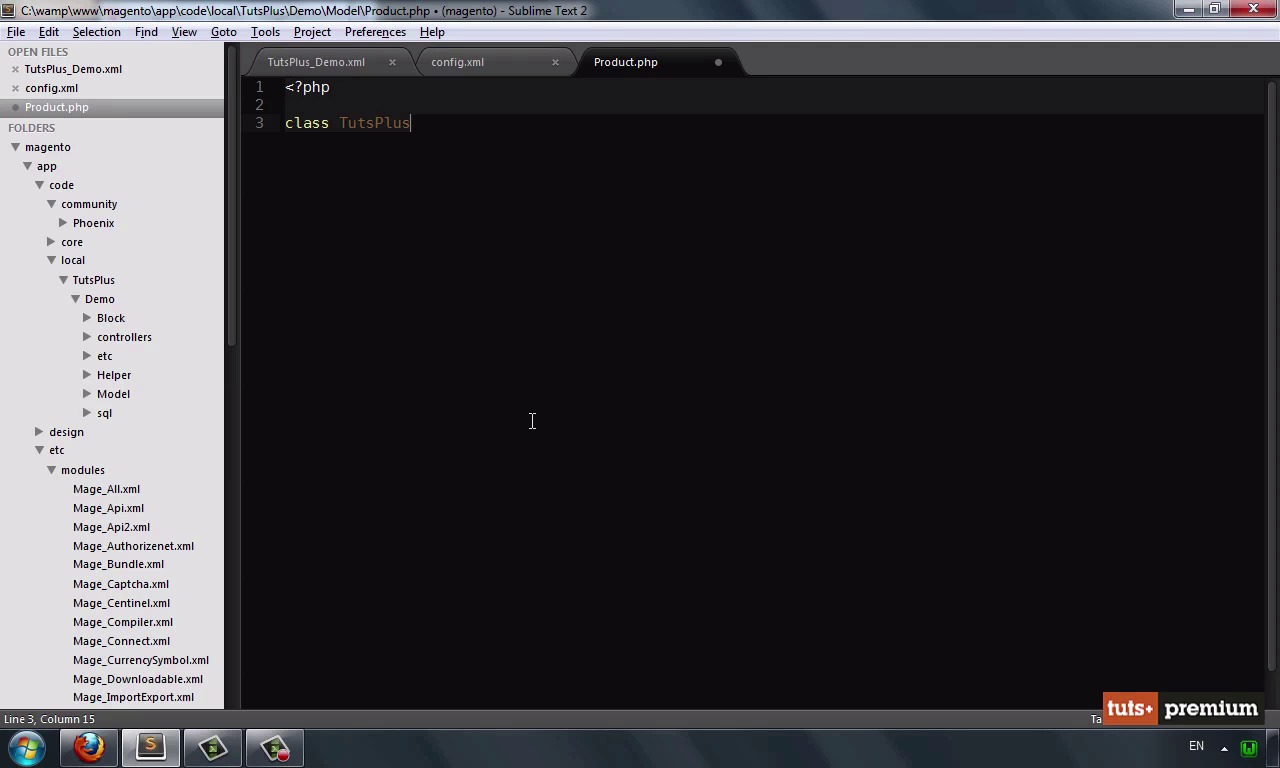Open Mage_Api.xml in sidebar
Screen dimensions: 1280x768
click(x=108, y=508)
